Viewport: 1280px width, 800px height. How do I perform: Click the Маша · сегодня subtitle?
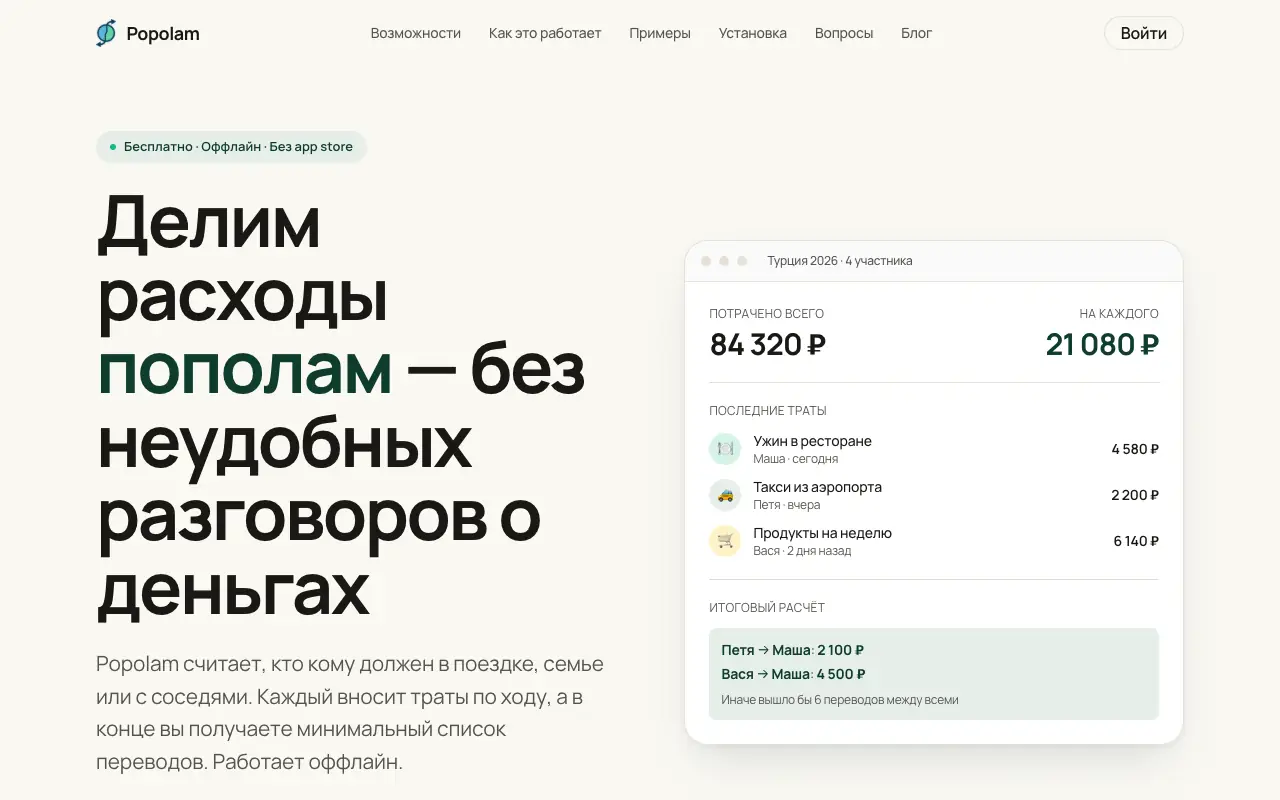[796, 459]
